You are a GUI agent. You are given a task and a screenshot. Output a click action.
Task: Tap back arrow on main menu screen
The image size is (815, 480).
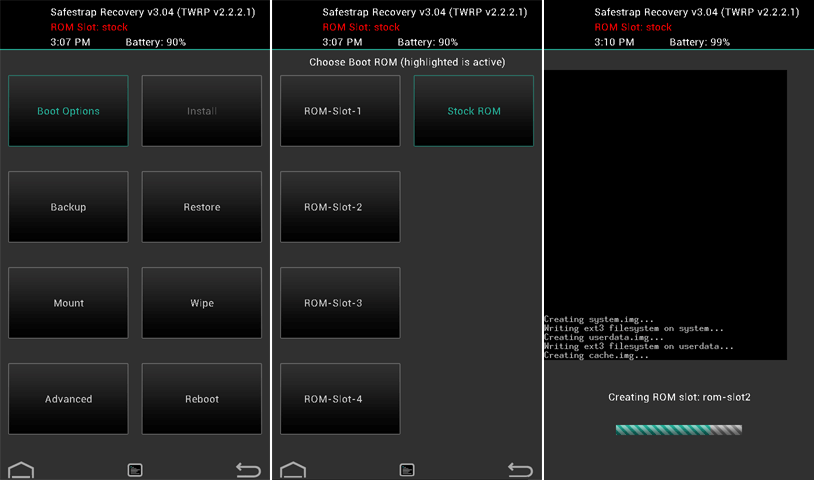[x=248, y=470]
